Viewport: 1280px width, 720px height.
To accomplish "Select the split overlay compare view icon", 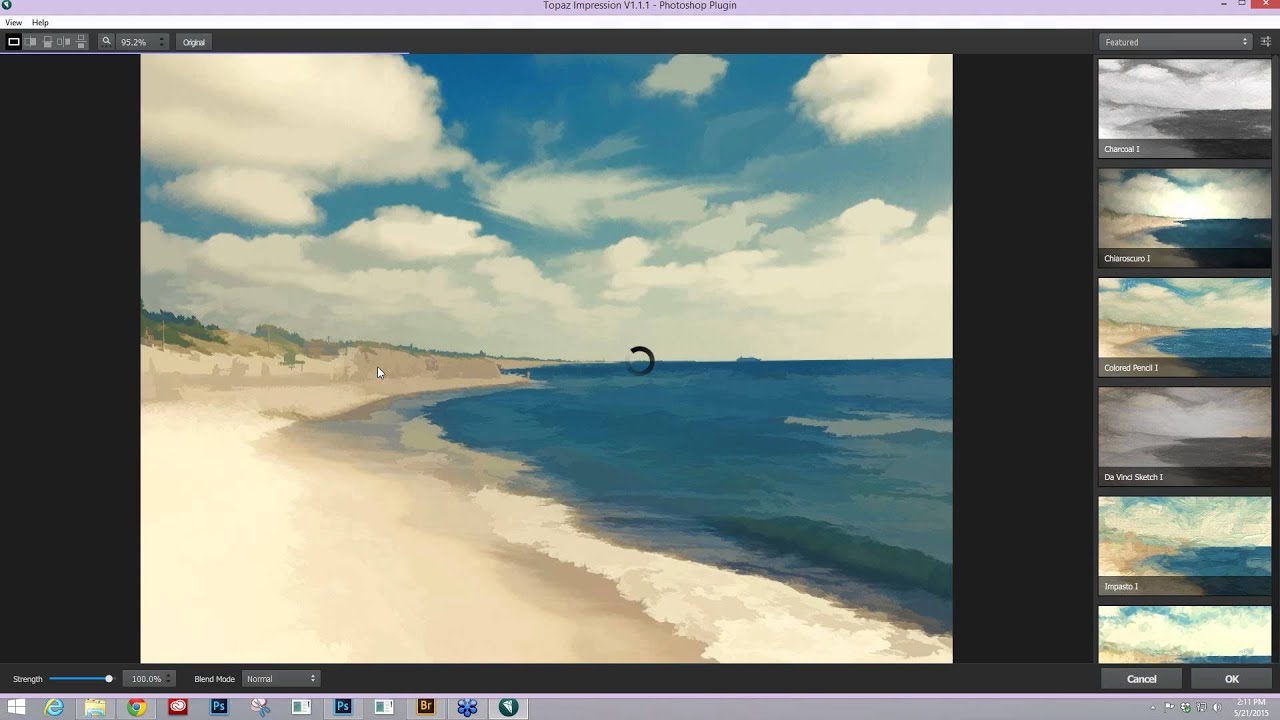I will coord(31,42).
